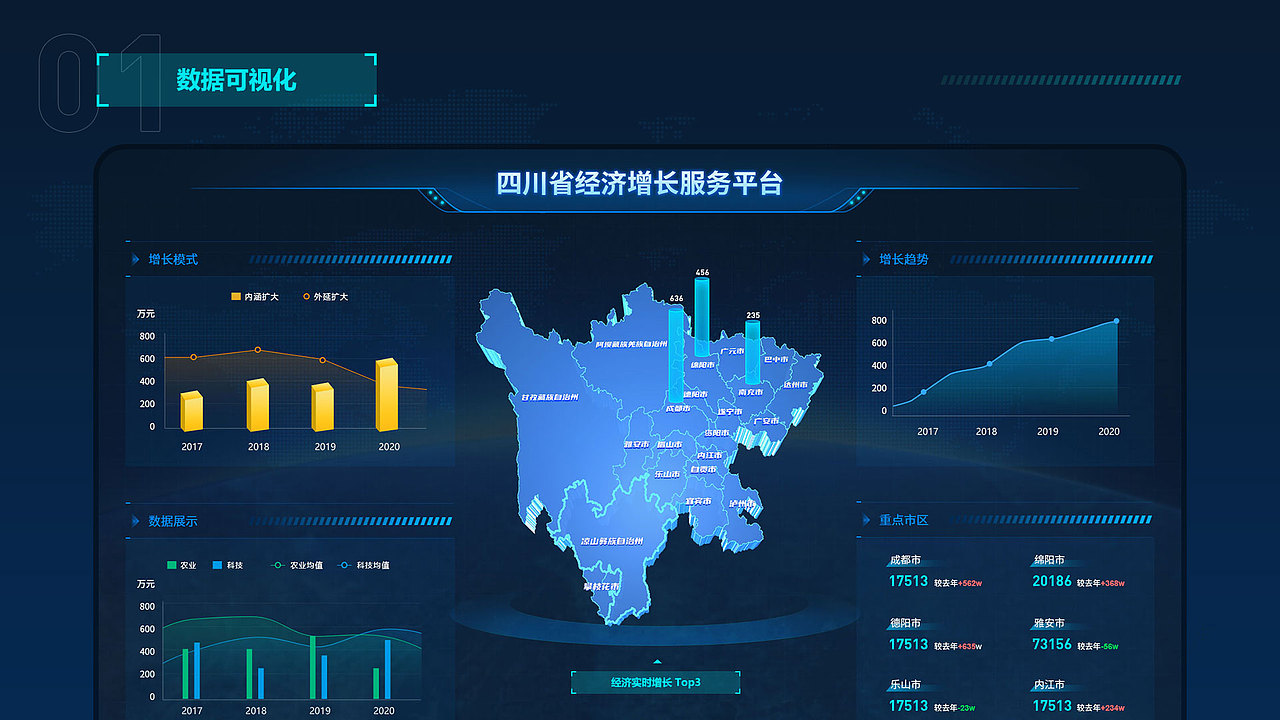Select 遂宁市 on the map
This screenshot has height=720, width=1280.
pyautogui.click(x=730, y=411)
